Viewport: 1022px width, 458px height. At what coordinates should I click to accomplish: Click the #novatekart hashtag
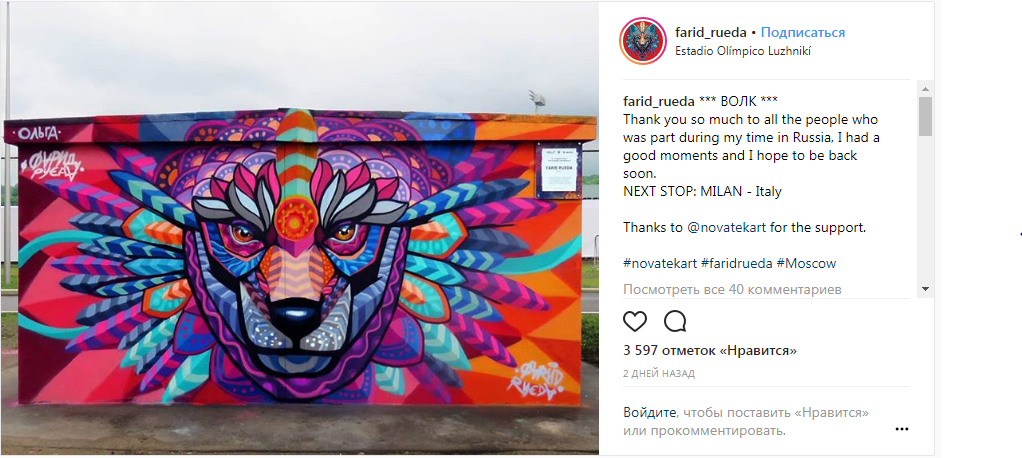(x=660, y=263)
